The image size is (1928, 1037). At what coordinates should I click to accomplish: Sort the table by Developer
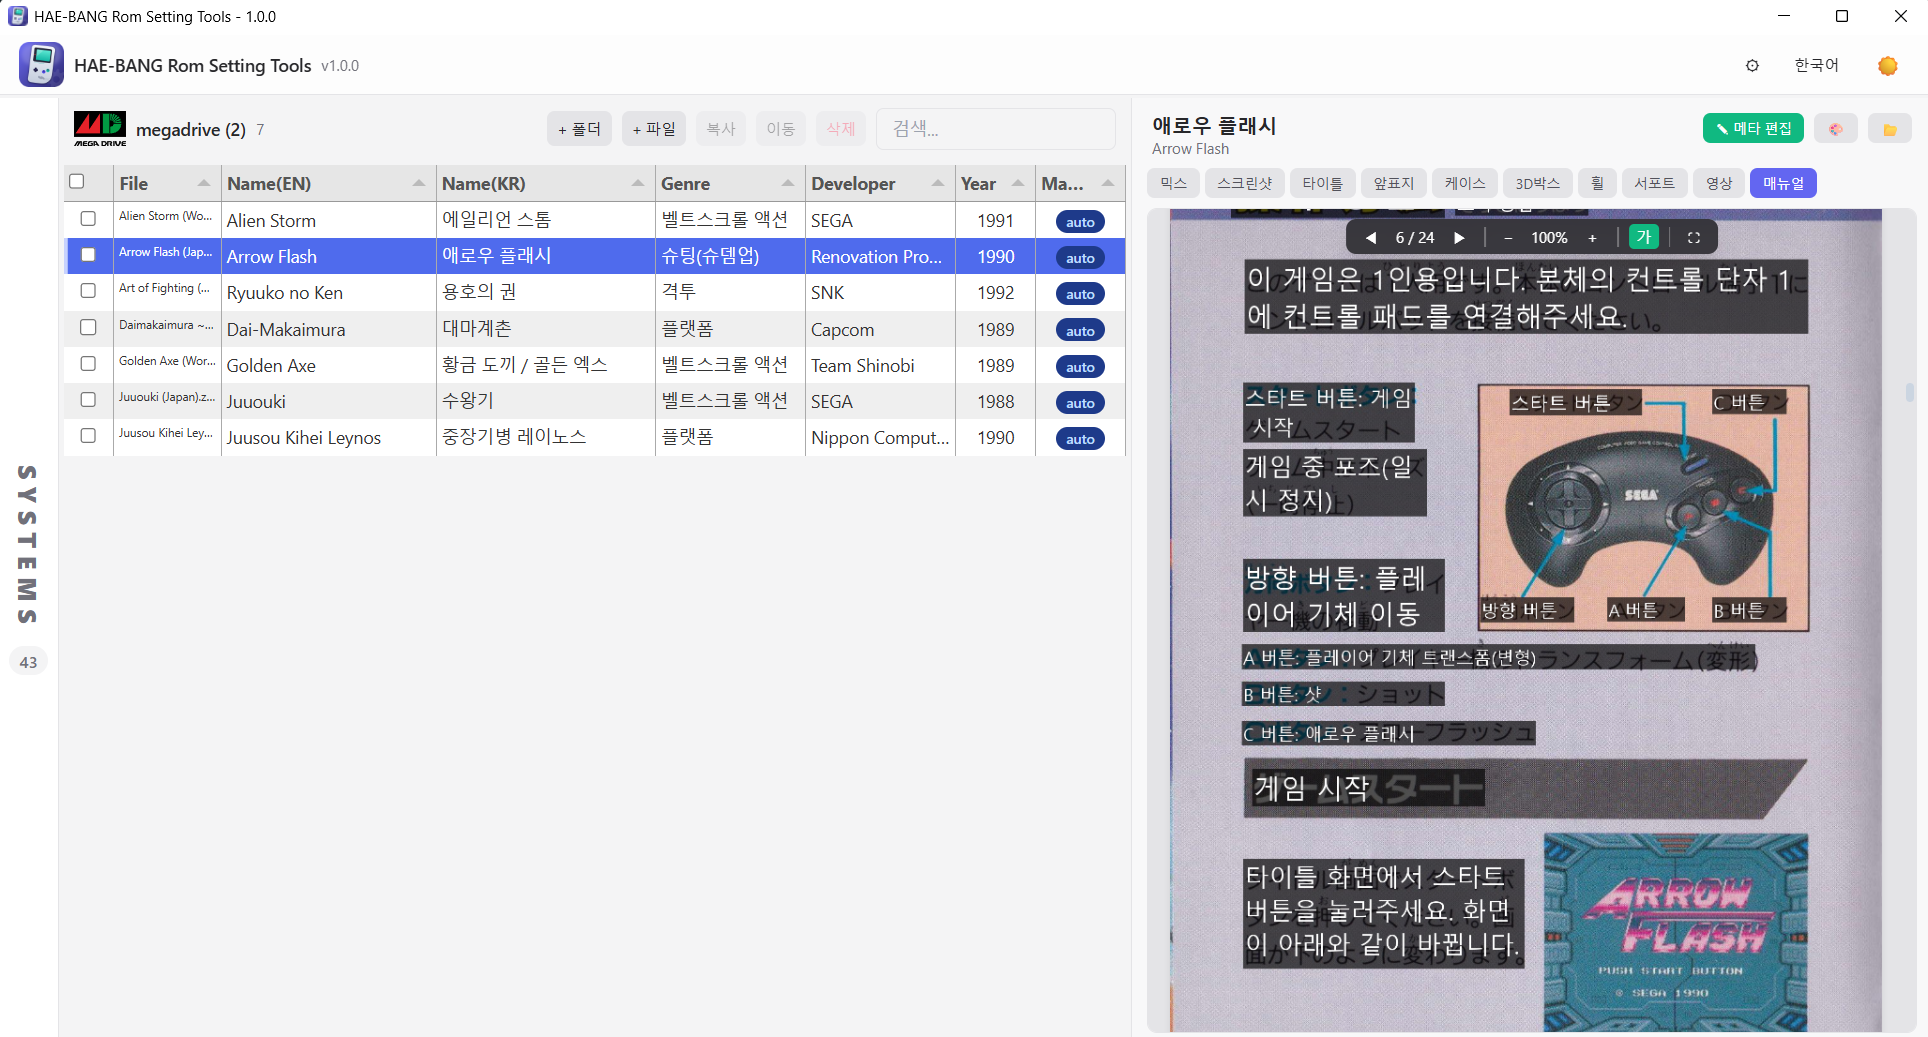point(880,184)
